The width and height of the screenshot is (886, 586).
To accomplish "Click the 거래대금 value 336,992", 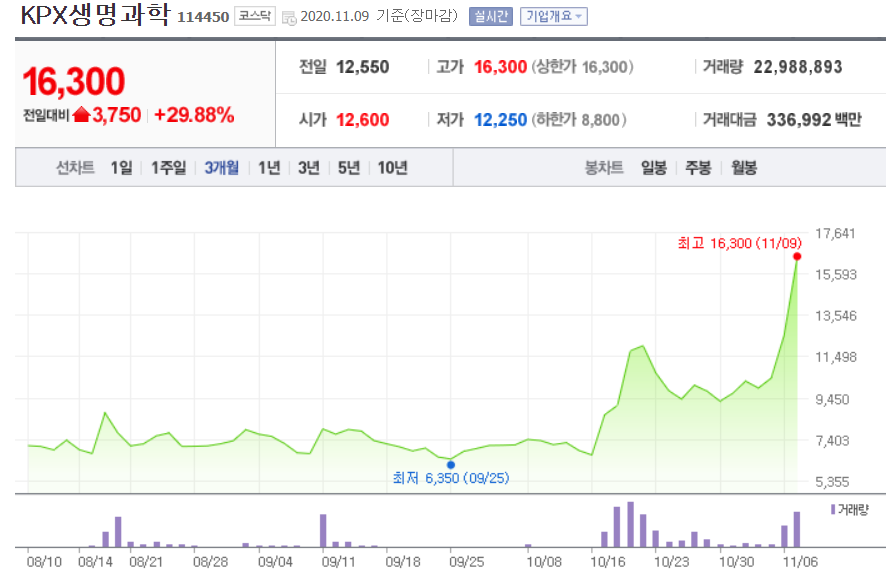I will pos(798,120).
